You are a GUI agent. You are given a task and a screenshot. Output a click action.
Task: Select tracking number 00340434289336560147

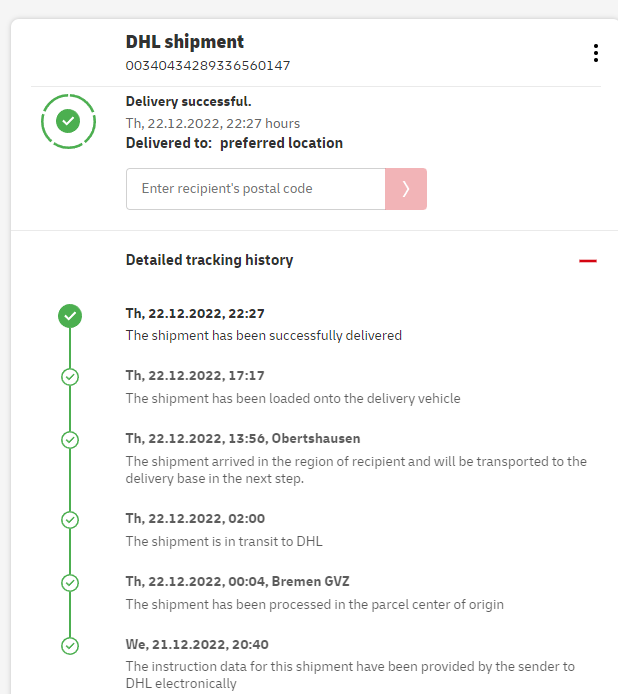tap(208, 66)
